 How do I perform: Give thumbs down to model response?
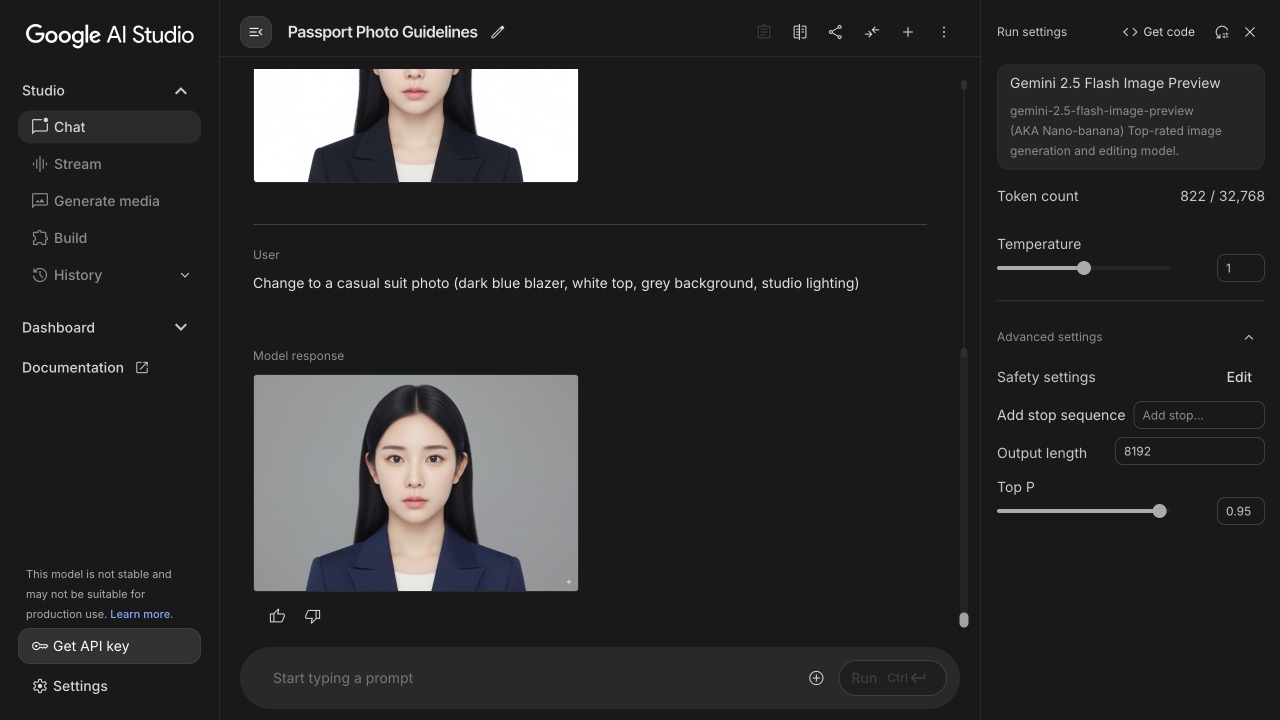[313, 616]
